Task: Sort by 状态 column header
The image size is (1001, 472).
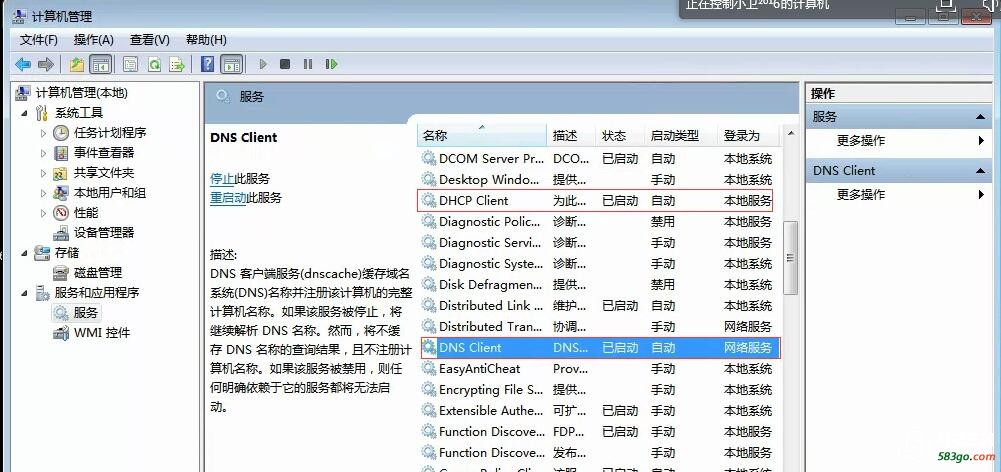Action: pos(620,135)
